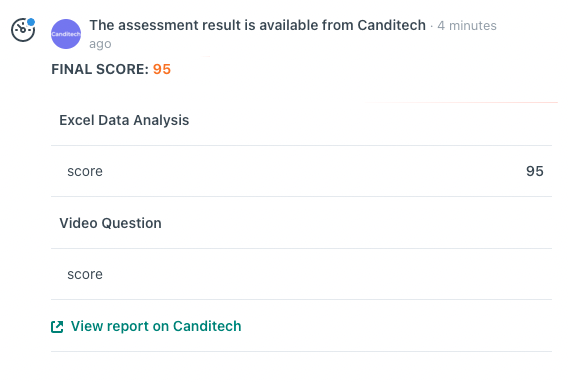Click the word Canditech in the report link
The height and width of the screenshot is (382, 568).
tap(207, 326)
